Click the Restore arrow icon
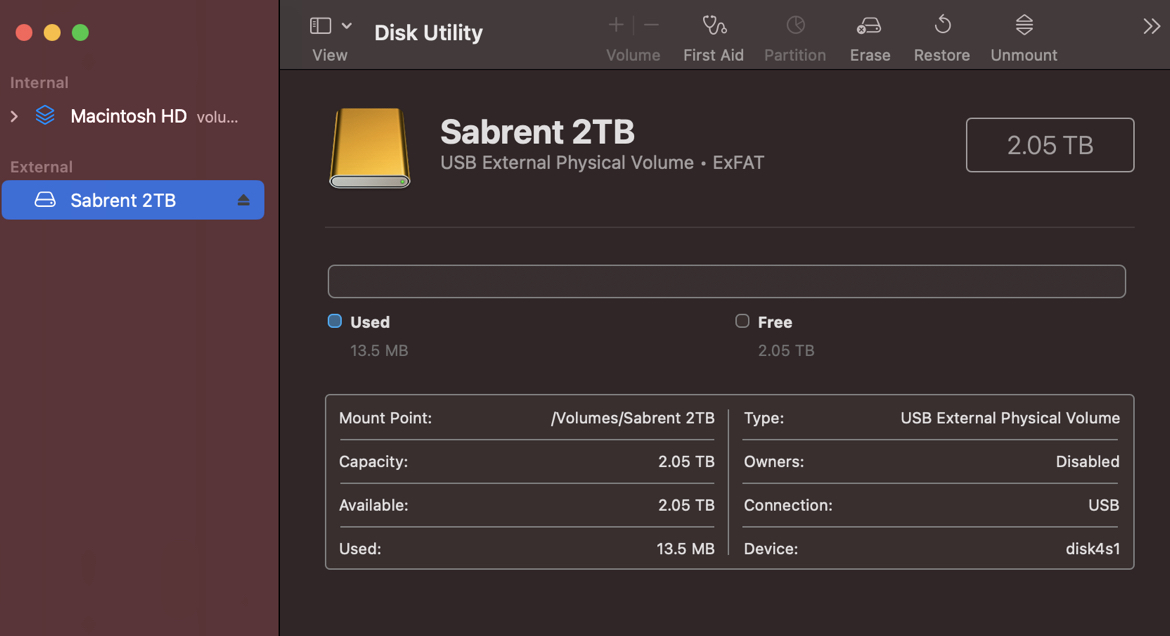Viewport: 1170px width, 636px height. click(x=942, y=25)
